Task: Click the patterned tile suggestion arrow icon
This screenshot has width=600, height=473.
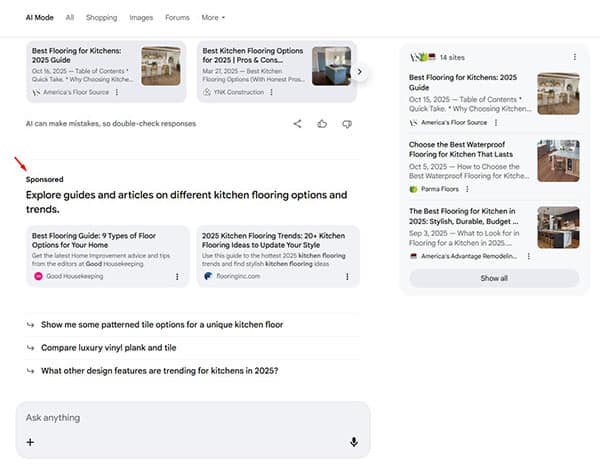Action: click(x=30, y=325)
